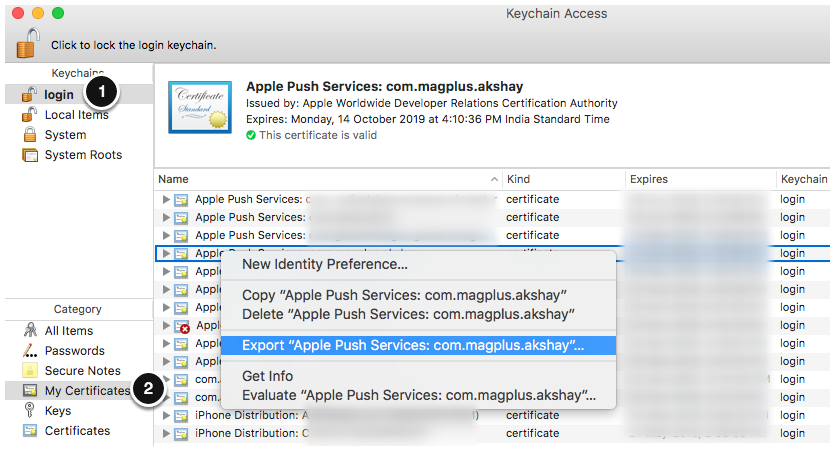Choose Export Apple Push Services menu item
The width and height of the screenshot is (835, 451).
[x=419, y=345]
